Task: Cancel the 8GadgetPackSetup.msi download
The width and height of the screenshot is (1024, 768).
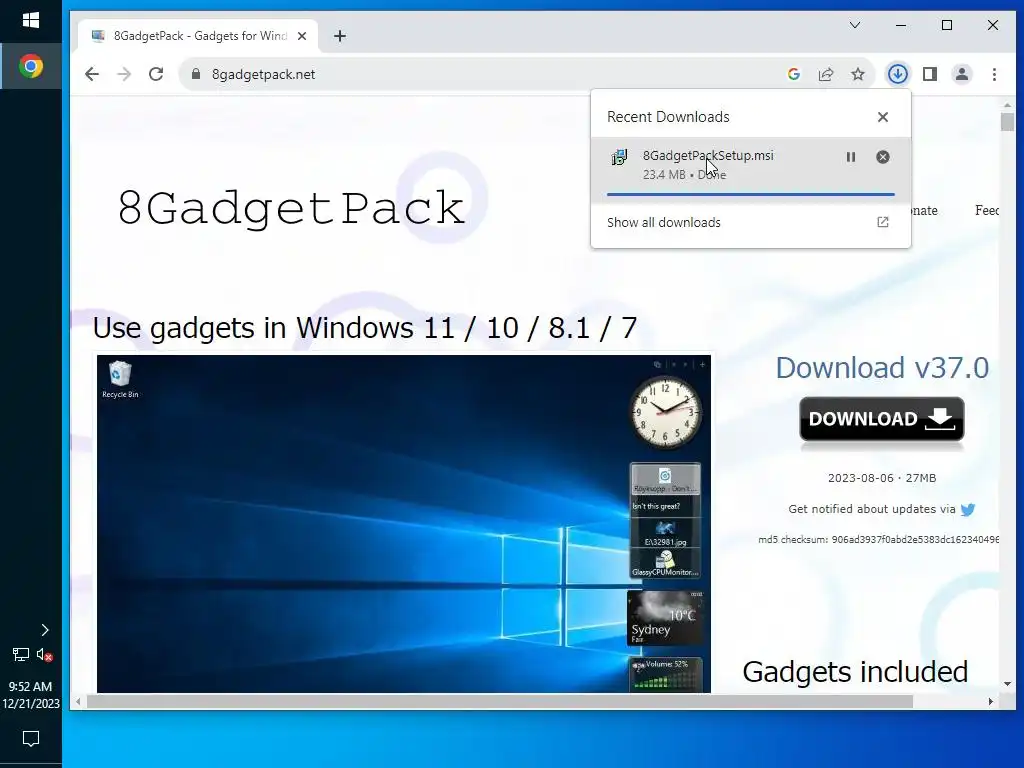Action: 883,157
